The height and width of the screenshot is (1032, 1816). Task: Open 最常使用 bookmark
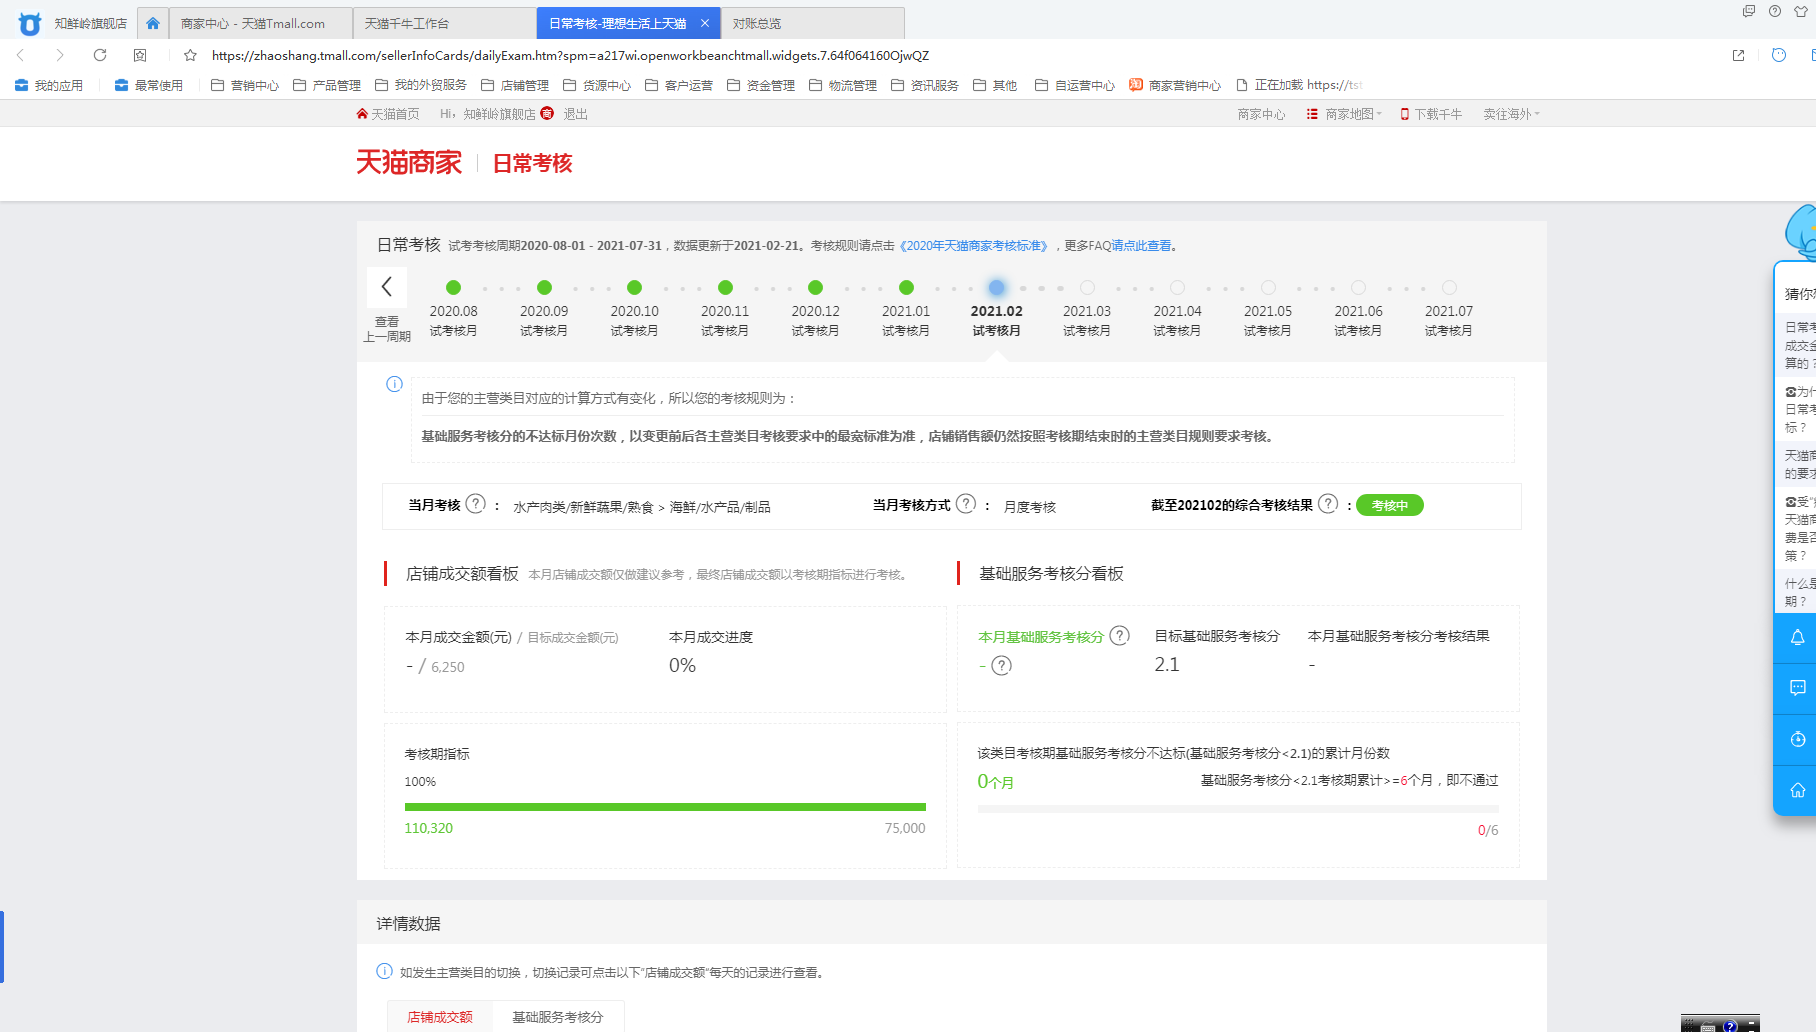149,85
